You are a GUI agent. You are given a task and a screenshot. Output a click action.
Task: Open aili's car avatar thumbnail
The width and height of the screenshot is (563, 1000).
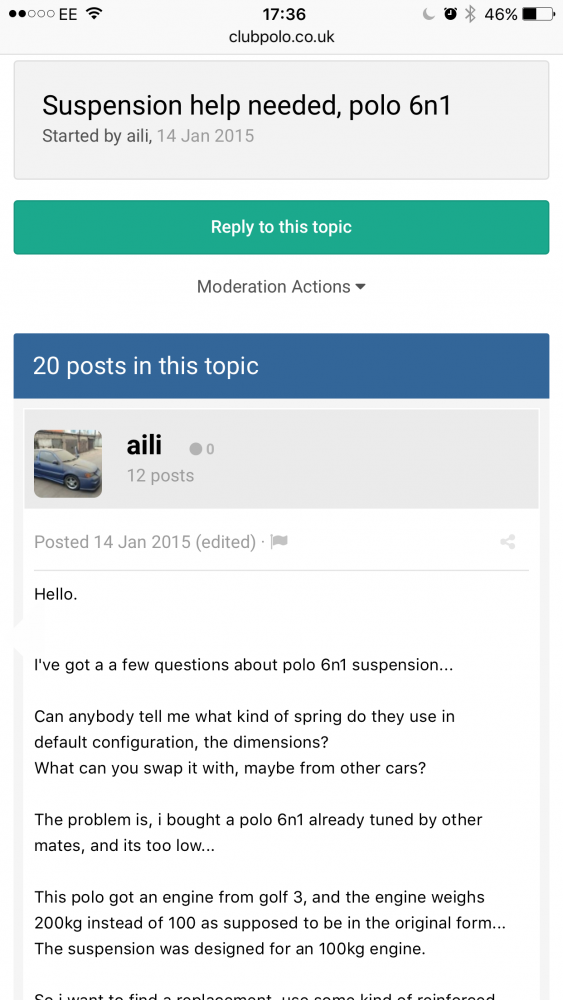68,464
